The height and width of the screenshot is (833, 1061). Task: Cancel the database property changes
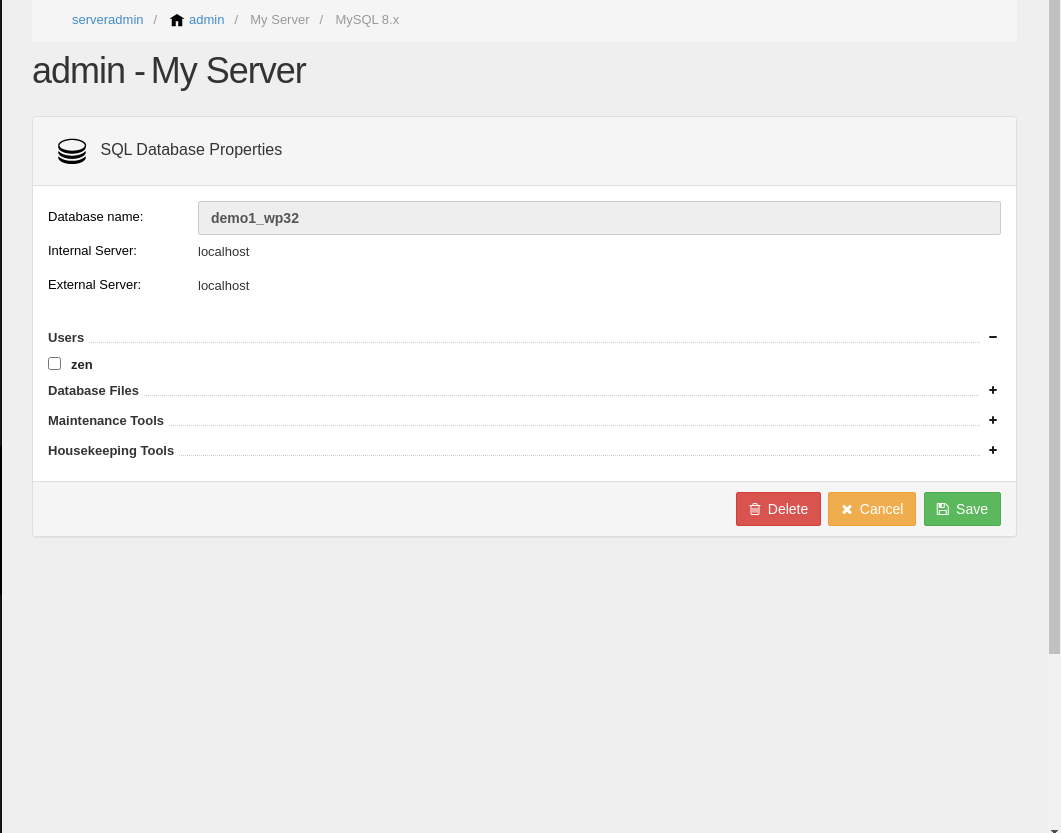(872, 509)
